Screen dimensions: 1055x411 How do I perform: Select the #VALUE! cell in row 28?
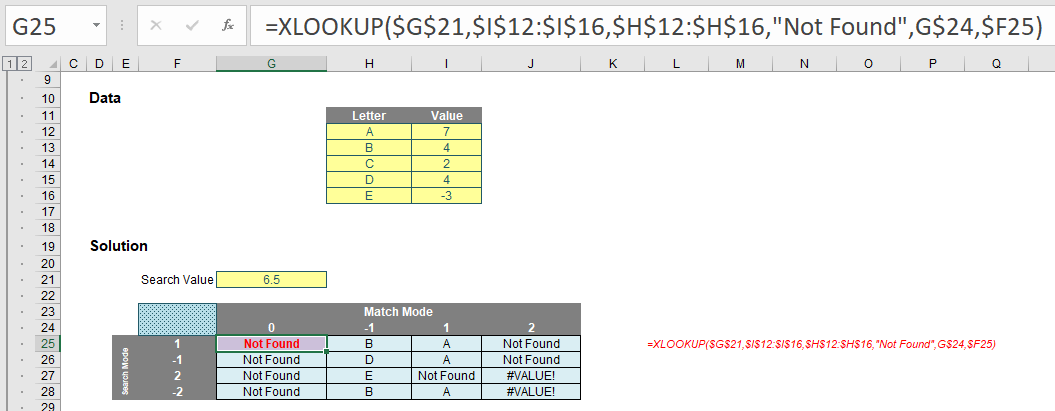[531, 391]
